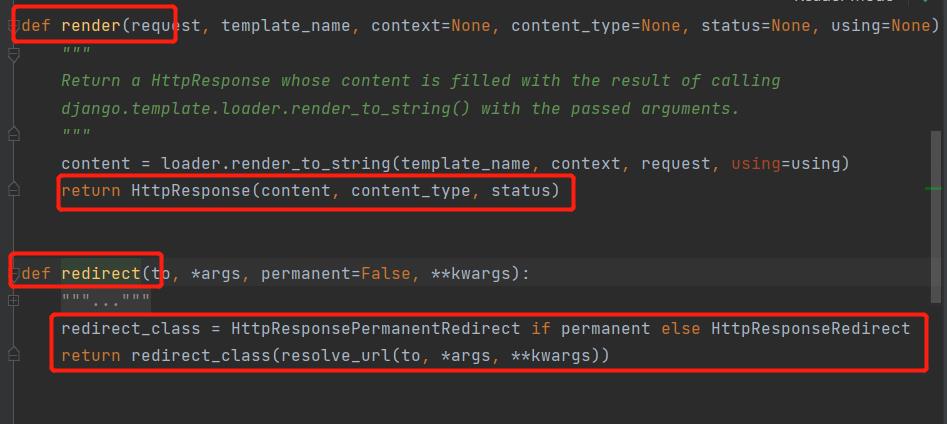Click the green stripe mark in scrollbar gutter

pyautogui.click(x=934, y=188)
